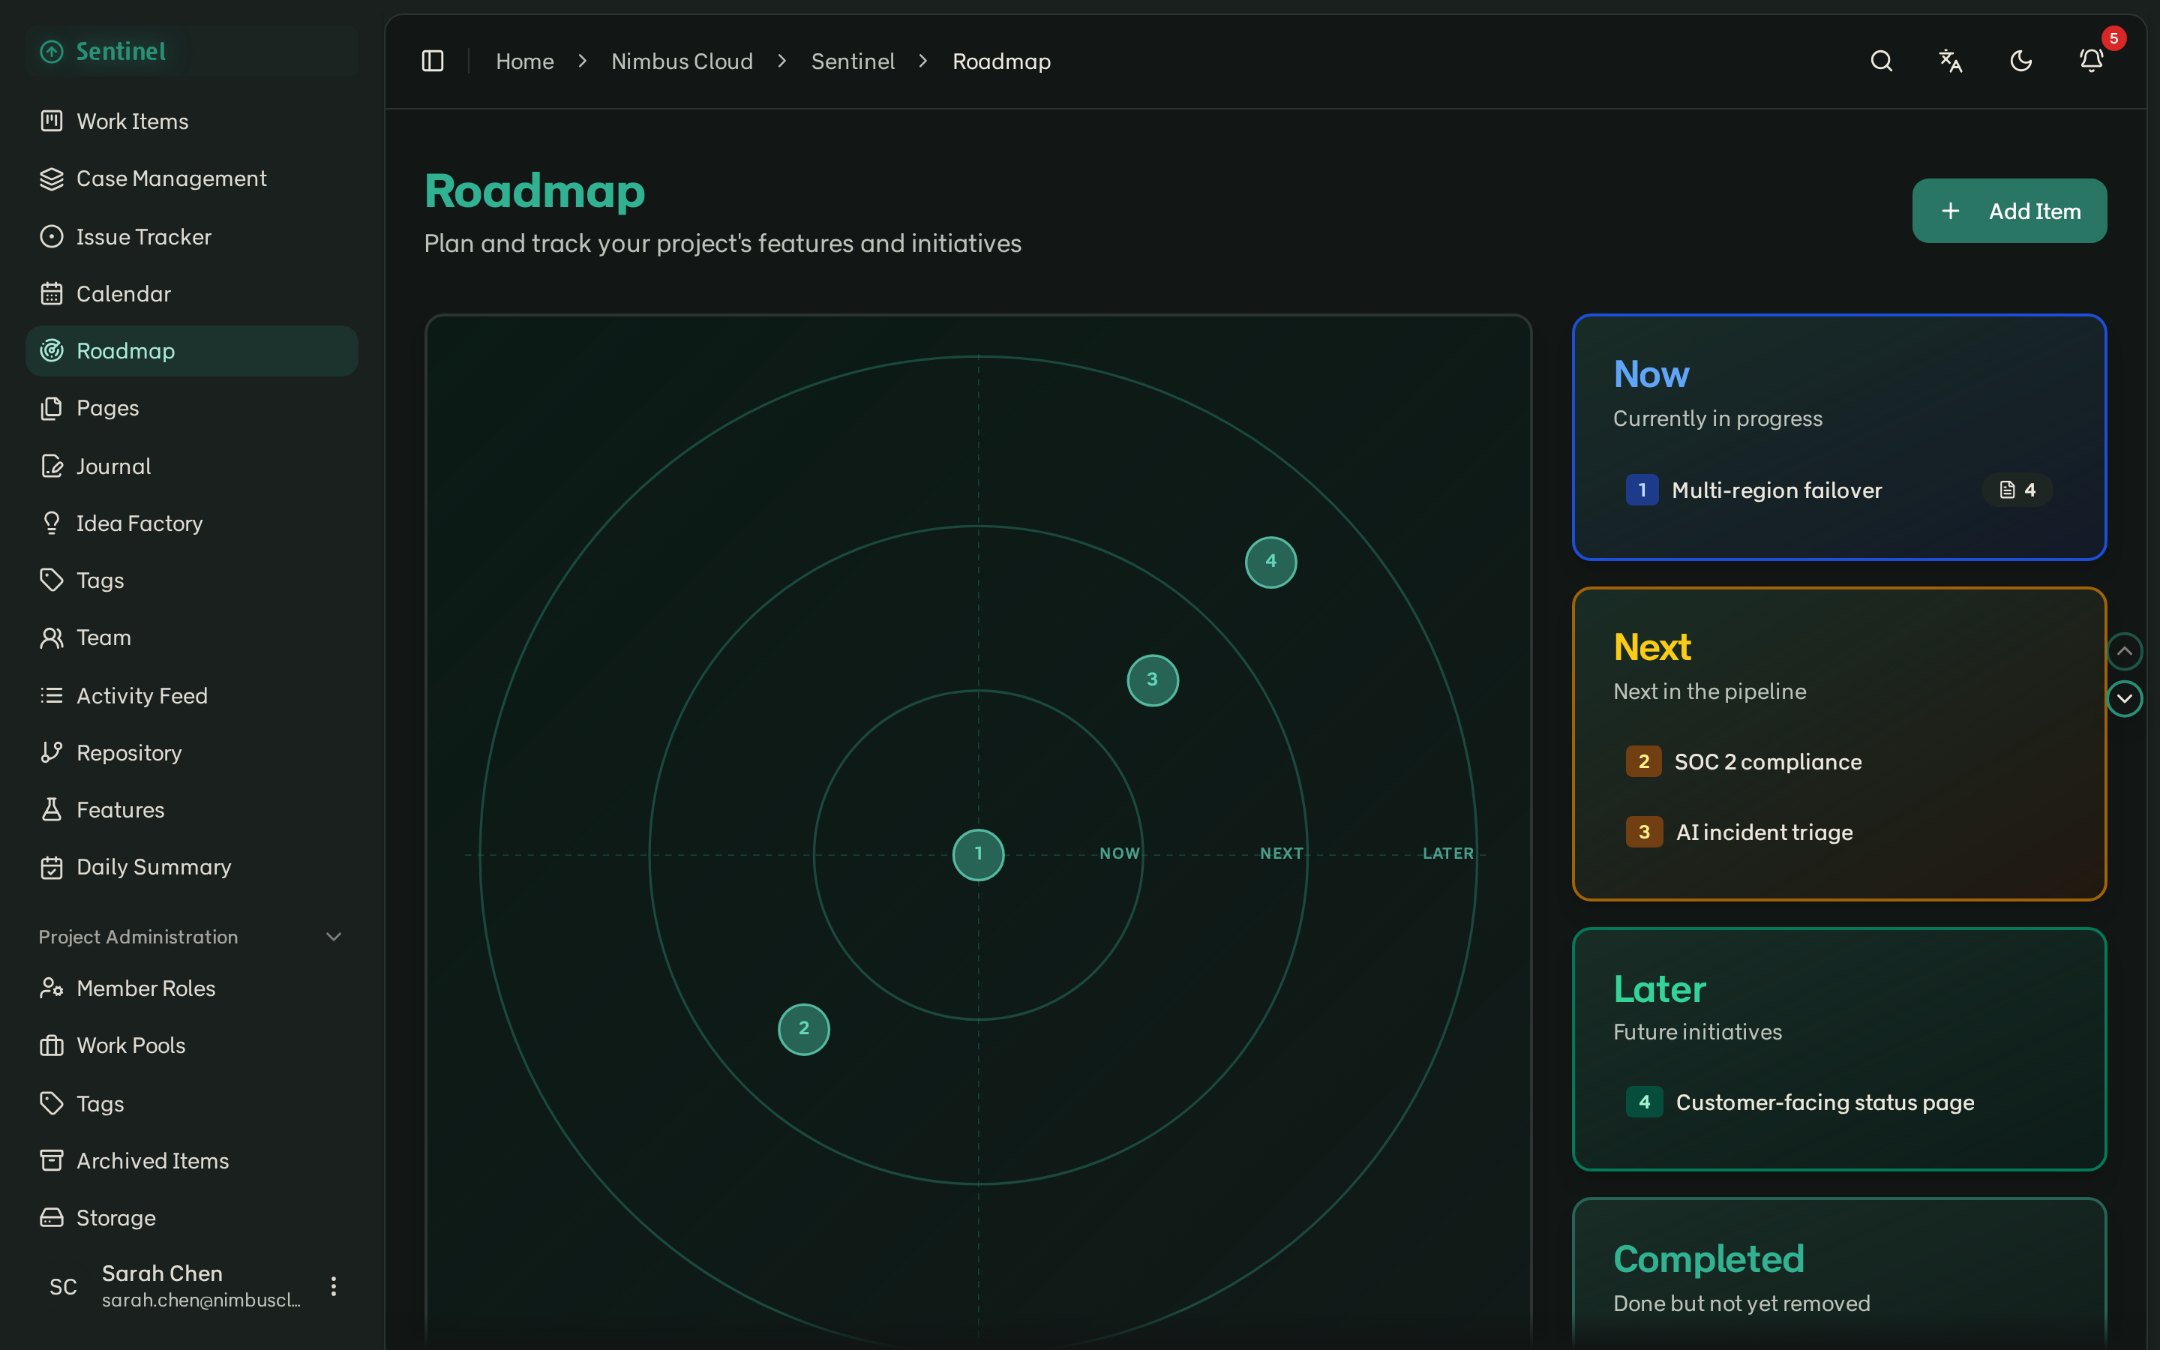Click the Archived Items box icon

point(51,1160)
